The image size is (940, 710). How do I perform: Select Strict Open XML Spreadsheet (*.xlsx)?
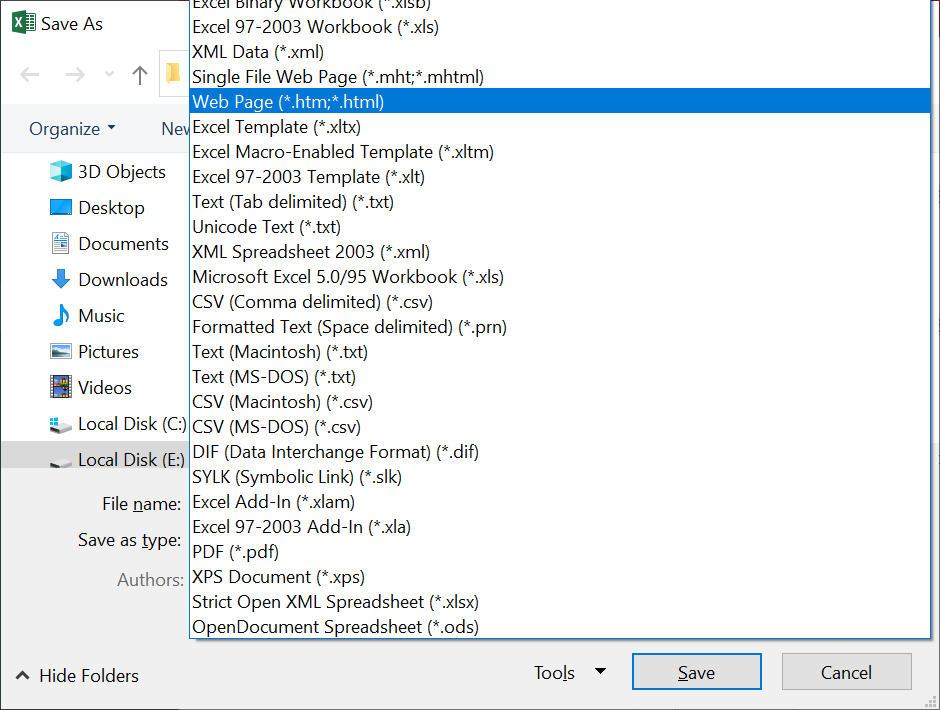pyautogui.click(x=560, y=601)
